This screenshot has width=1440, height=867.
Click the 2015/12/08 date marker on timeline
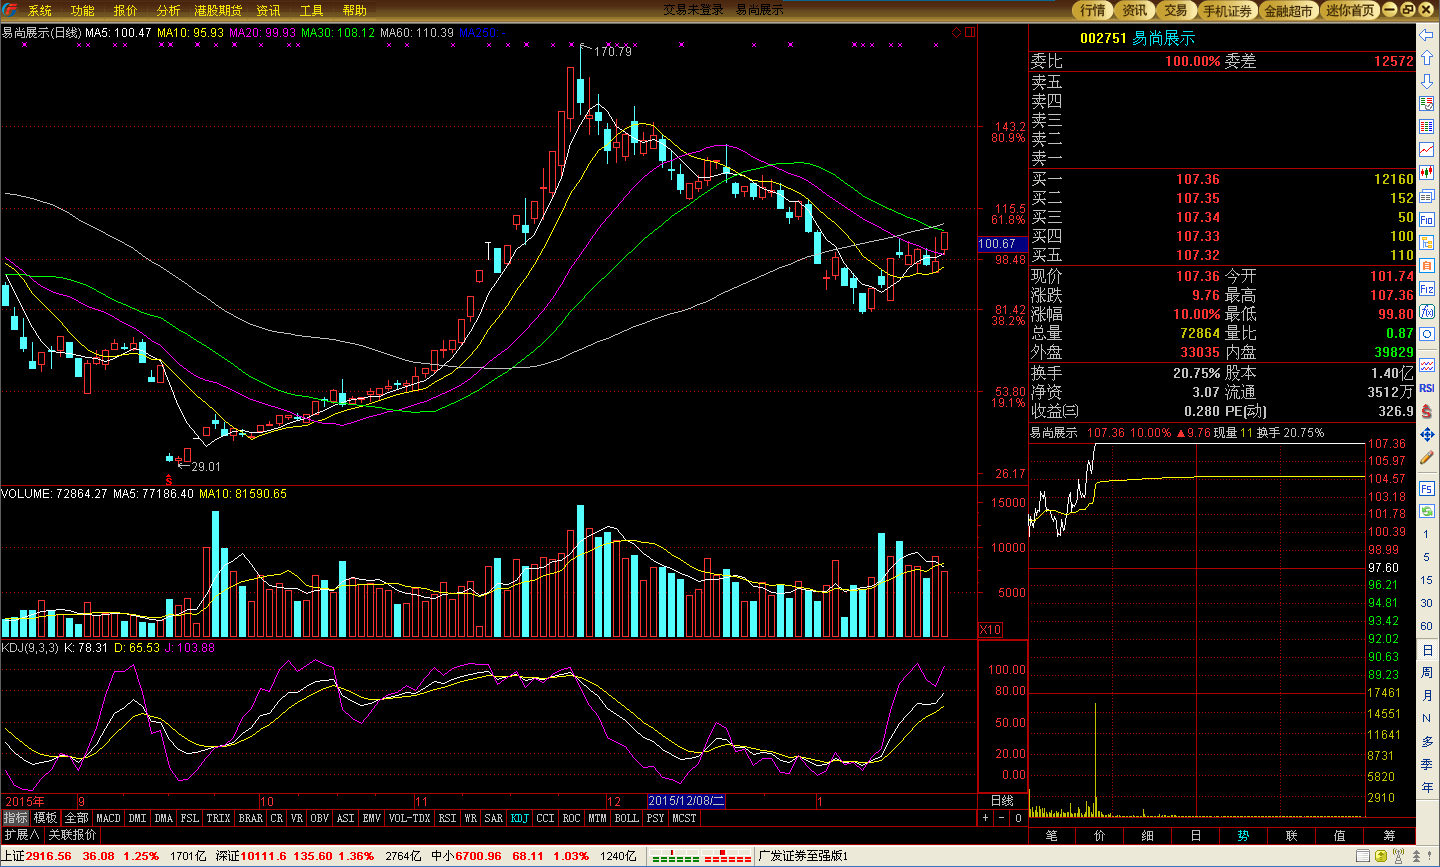(x=686, y=801)
